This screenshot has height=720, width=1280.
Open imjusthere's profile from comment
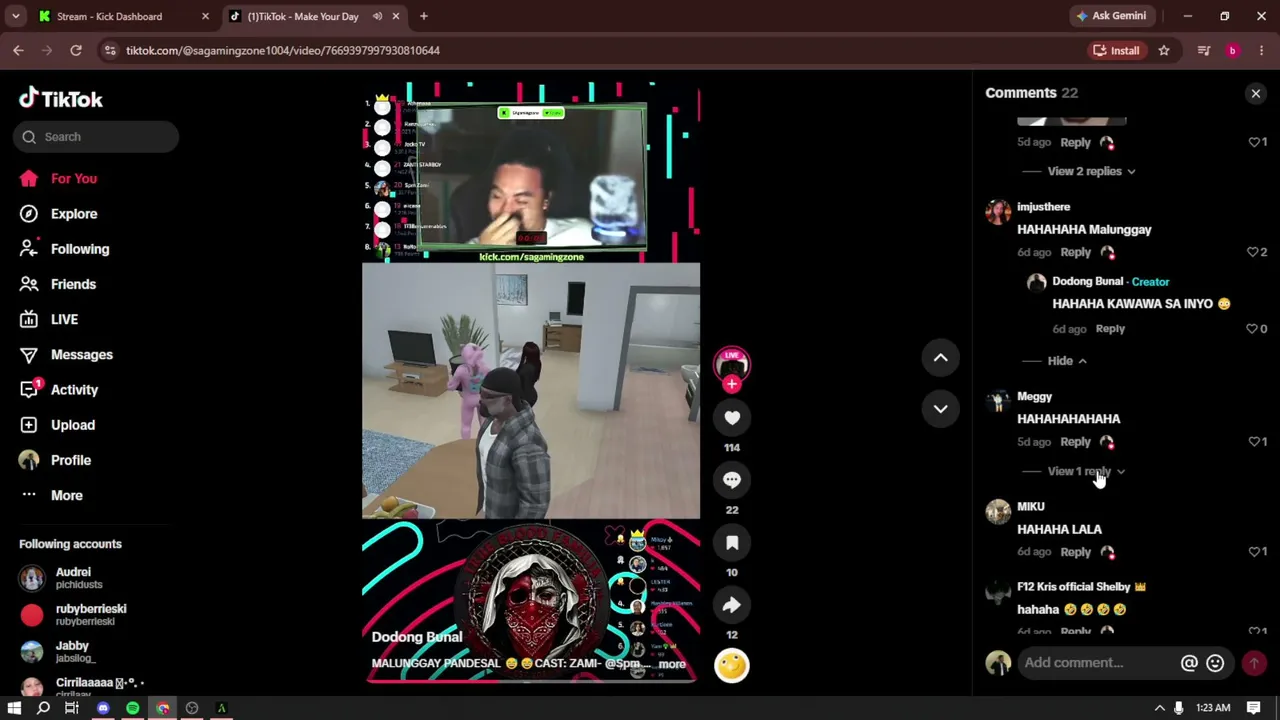point(1043,207)
